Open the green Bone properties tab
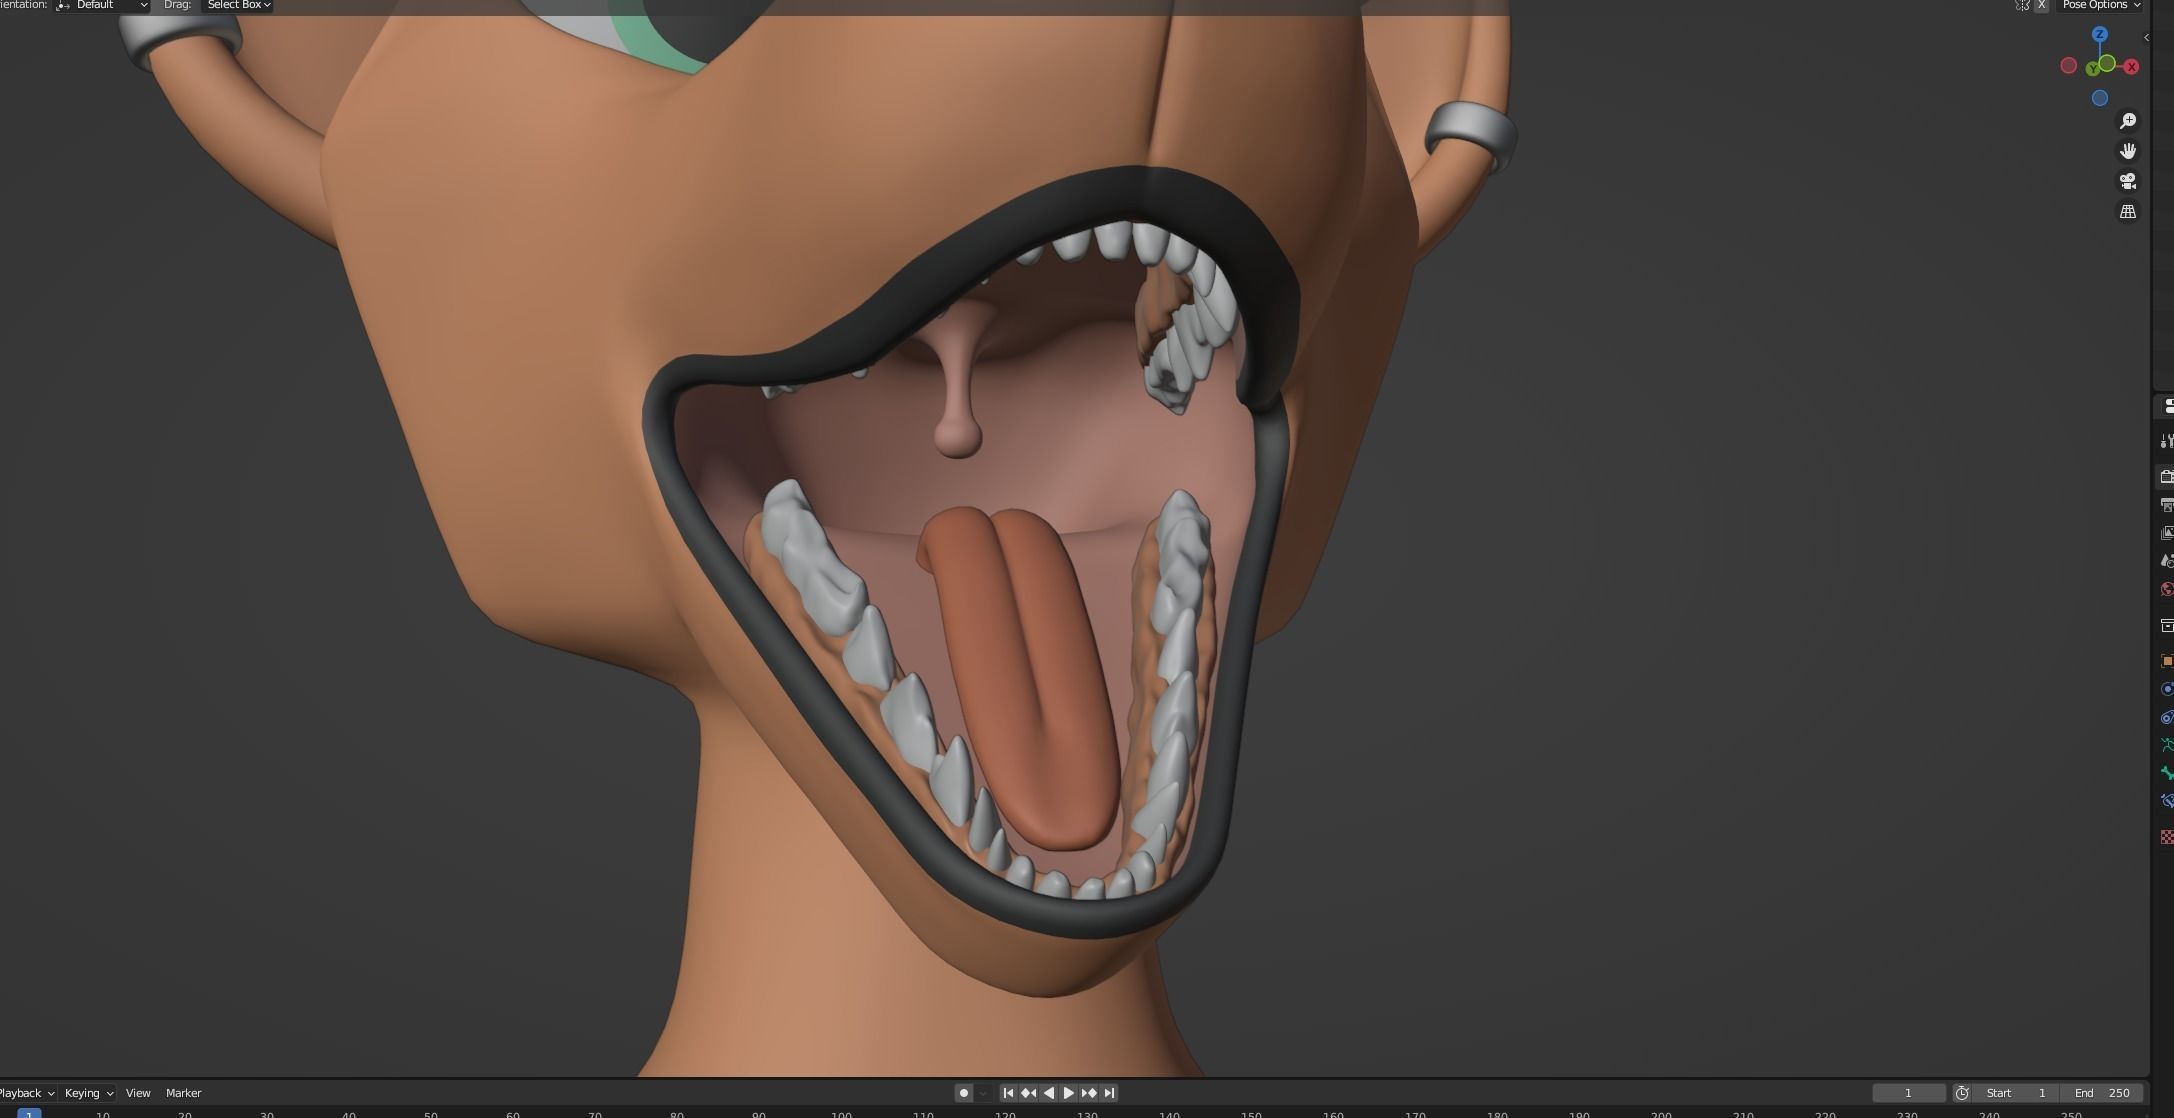 [2166, 773]
